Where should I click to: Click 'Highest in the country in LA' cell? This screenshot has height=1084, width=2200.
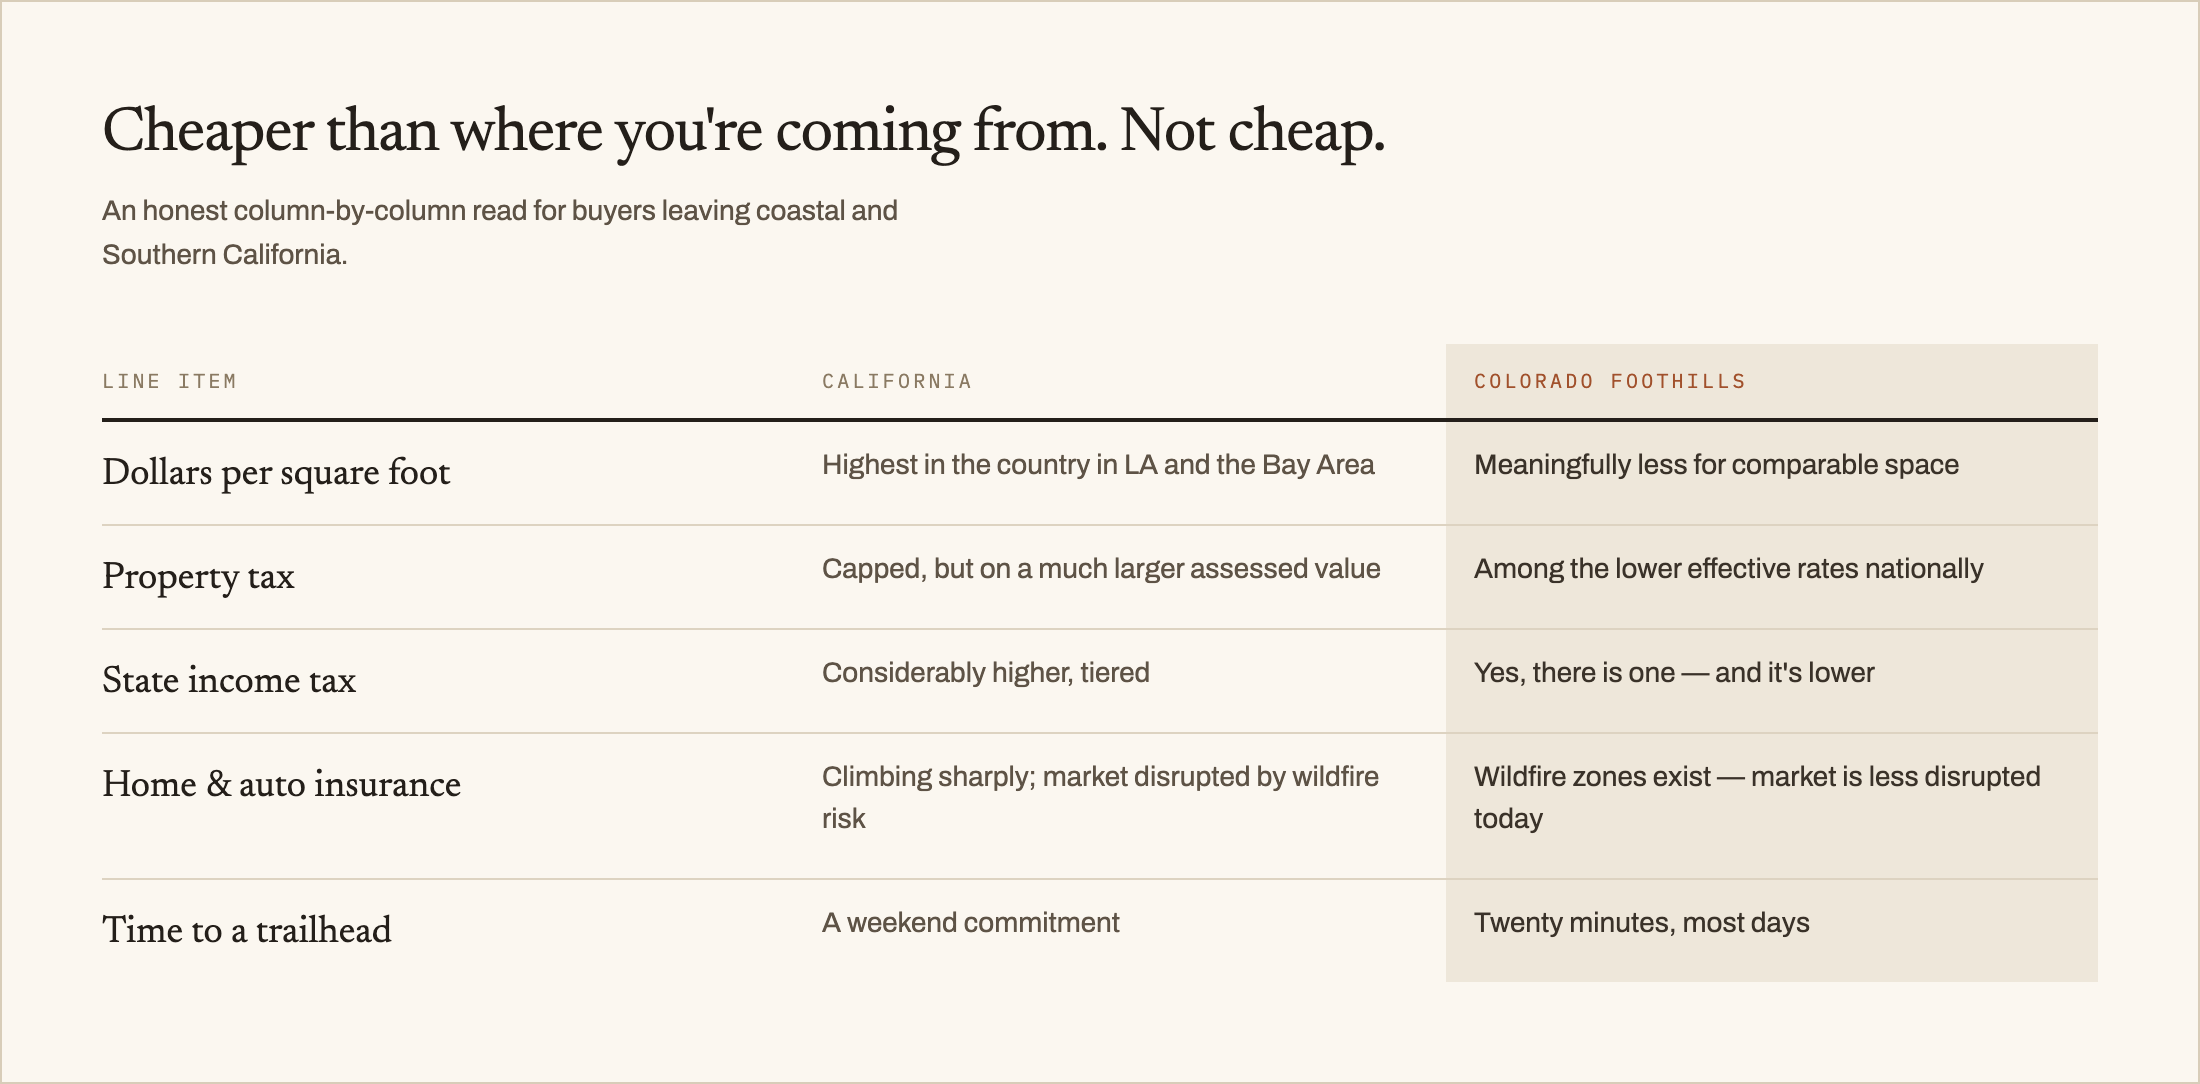pyautogui.click(x=1098, y=465)
